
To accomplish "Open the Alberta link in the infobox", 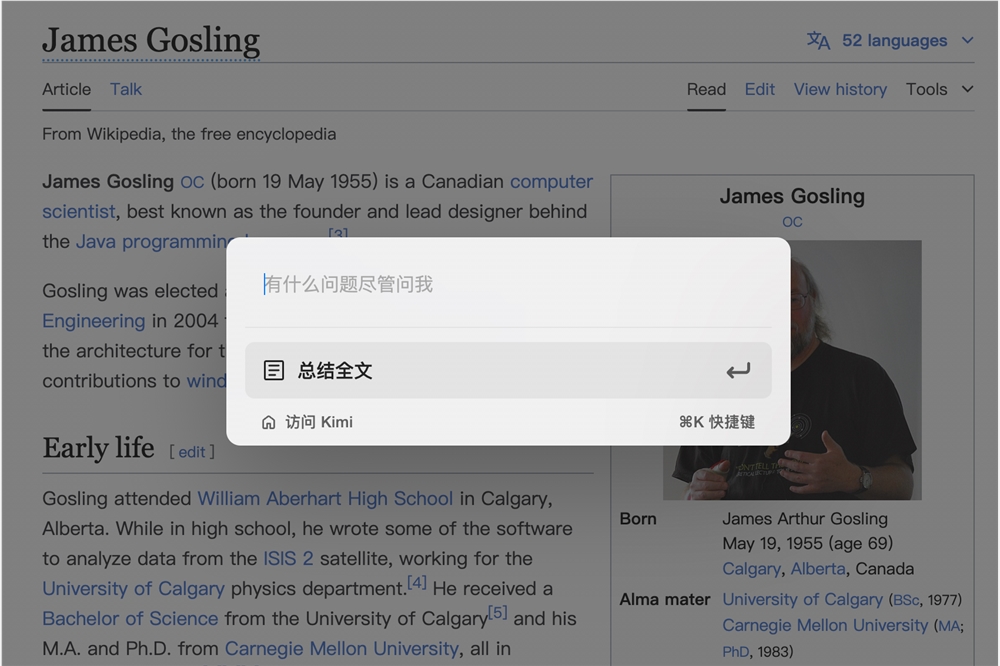I will [818, 568].
